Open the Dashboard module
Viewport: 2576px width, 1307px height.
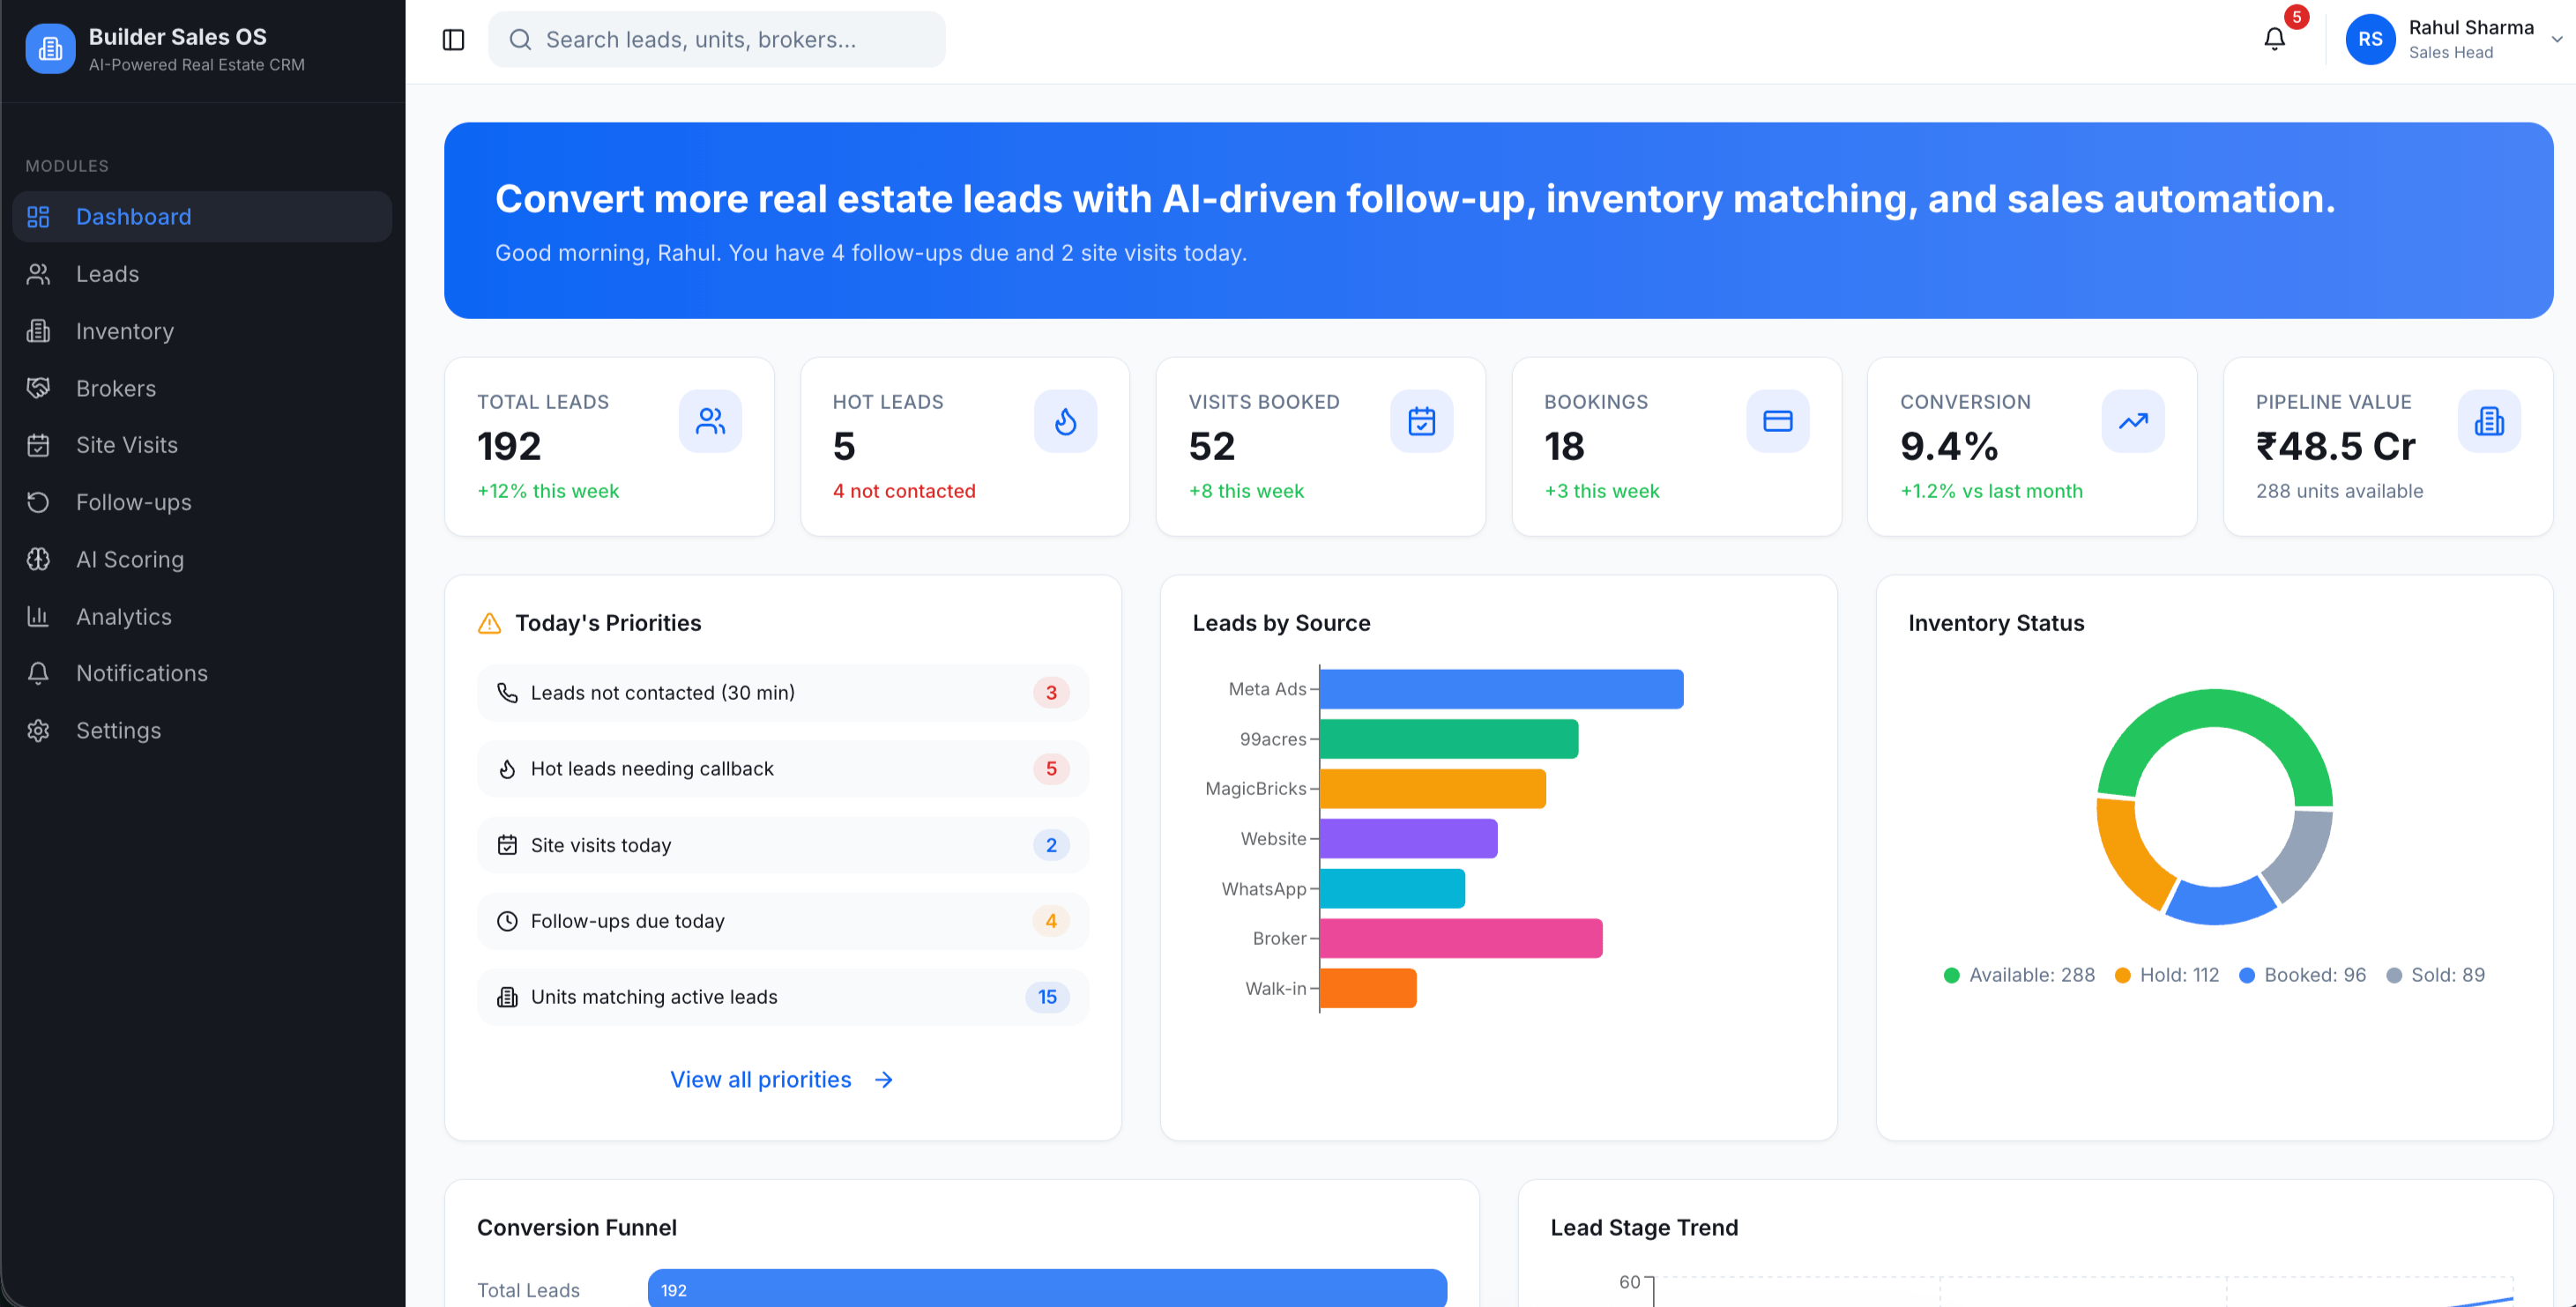[x=202, y=217]
